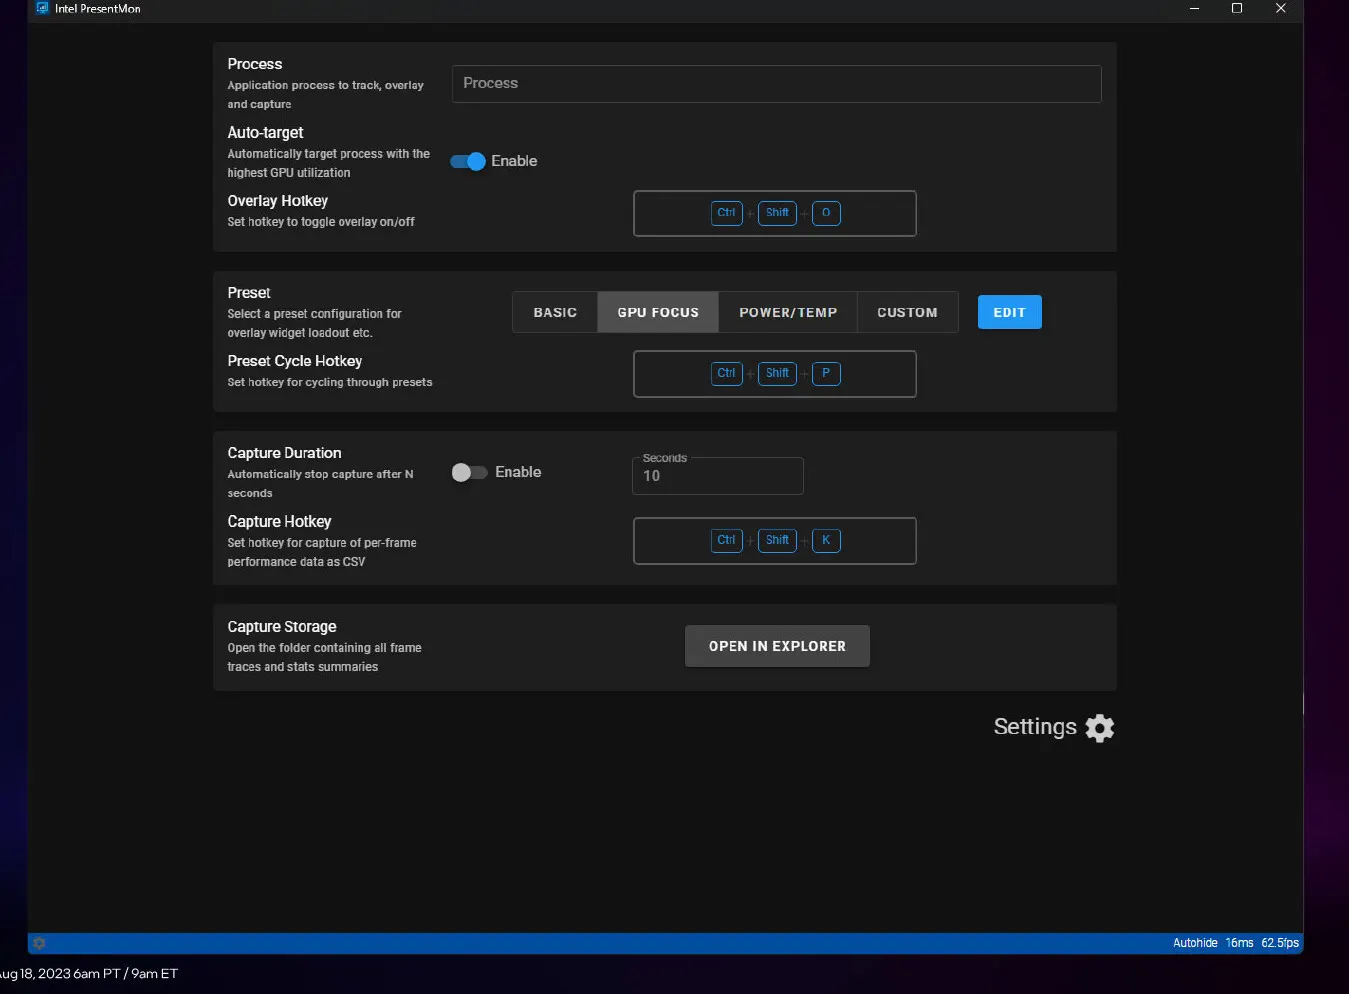This screenshot has height=994, width=1349.
Task: Minimize the PresentMon window
Action: coord(1194,8)
